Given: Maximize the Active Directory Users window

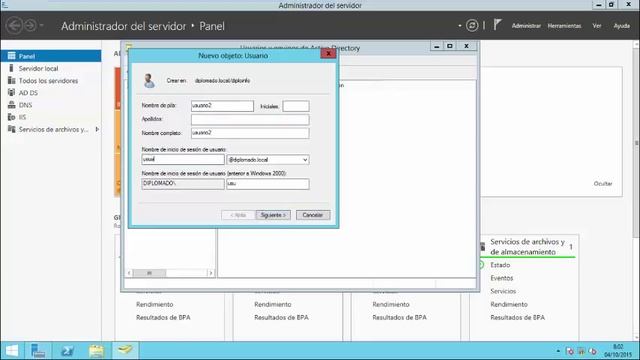Looking at the screenshot, I should pyautogui.click(x=450, y=46).
